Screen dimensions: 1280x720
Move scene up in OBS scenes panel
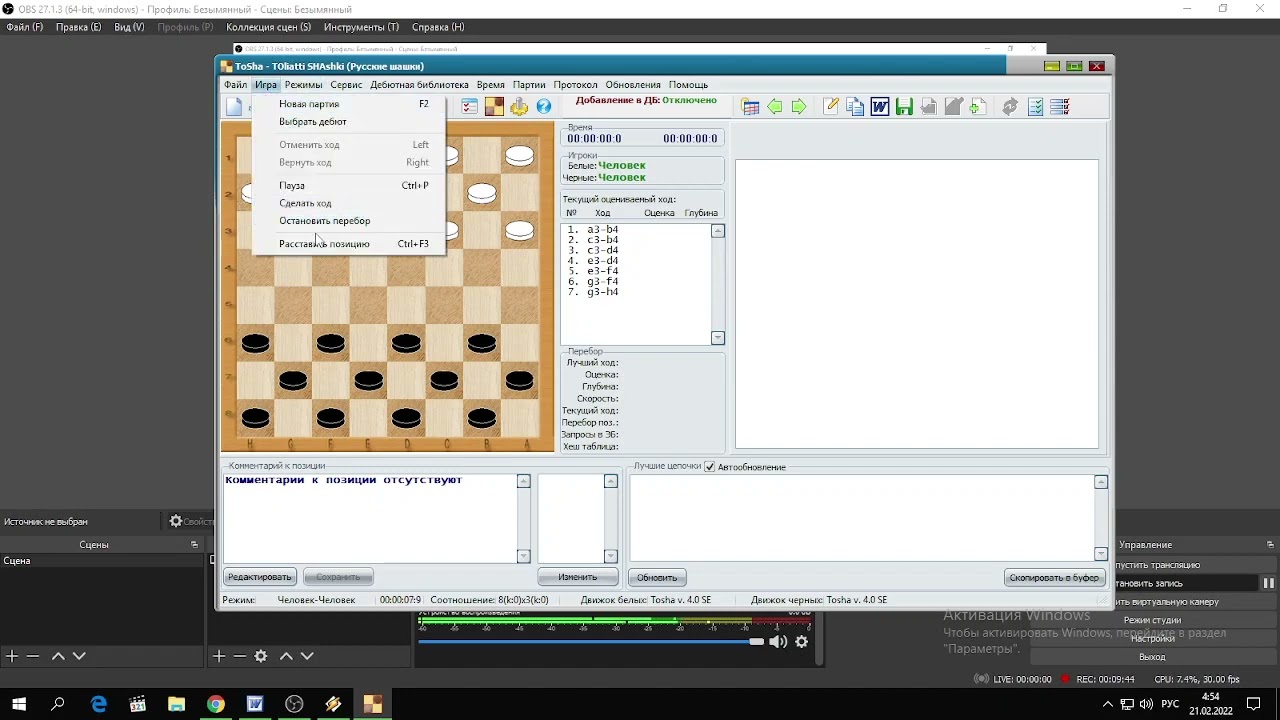58,656
